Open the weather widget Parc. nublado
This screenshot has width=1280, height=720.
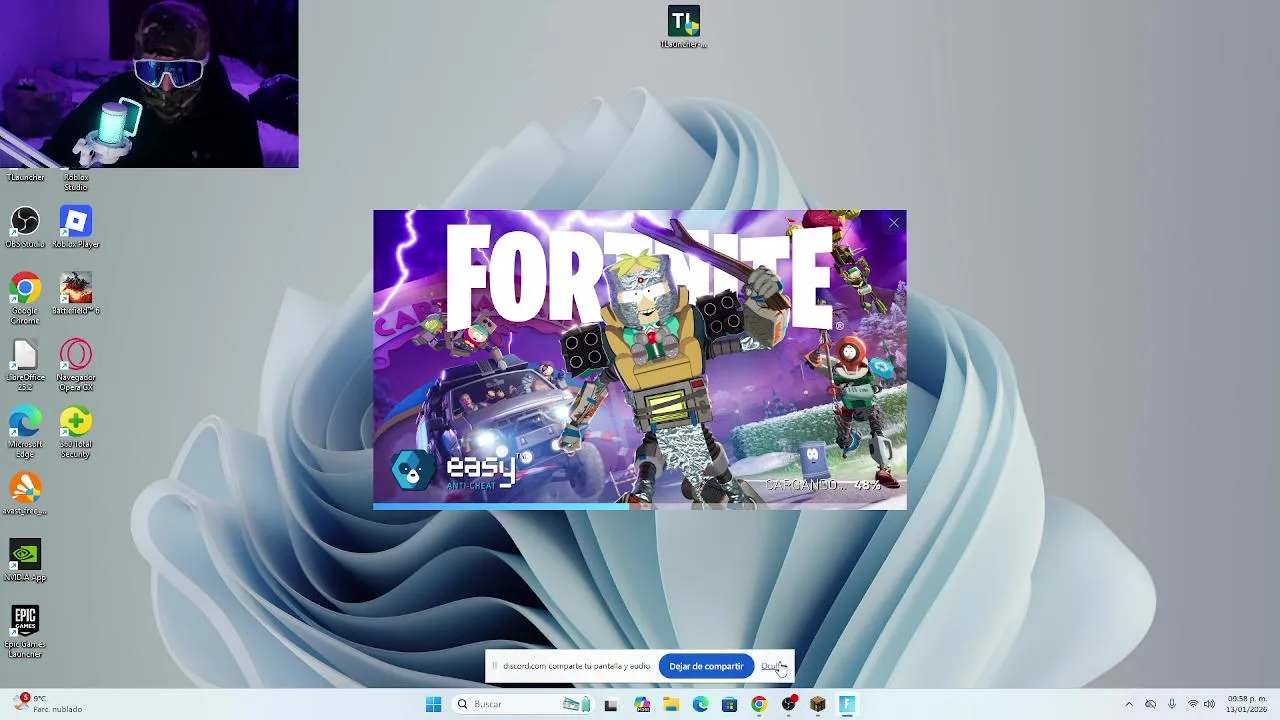[x=48, y=704]
